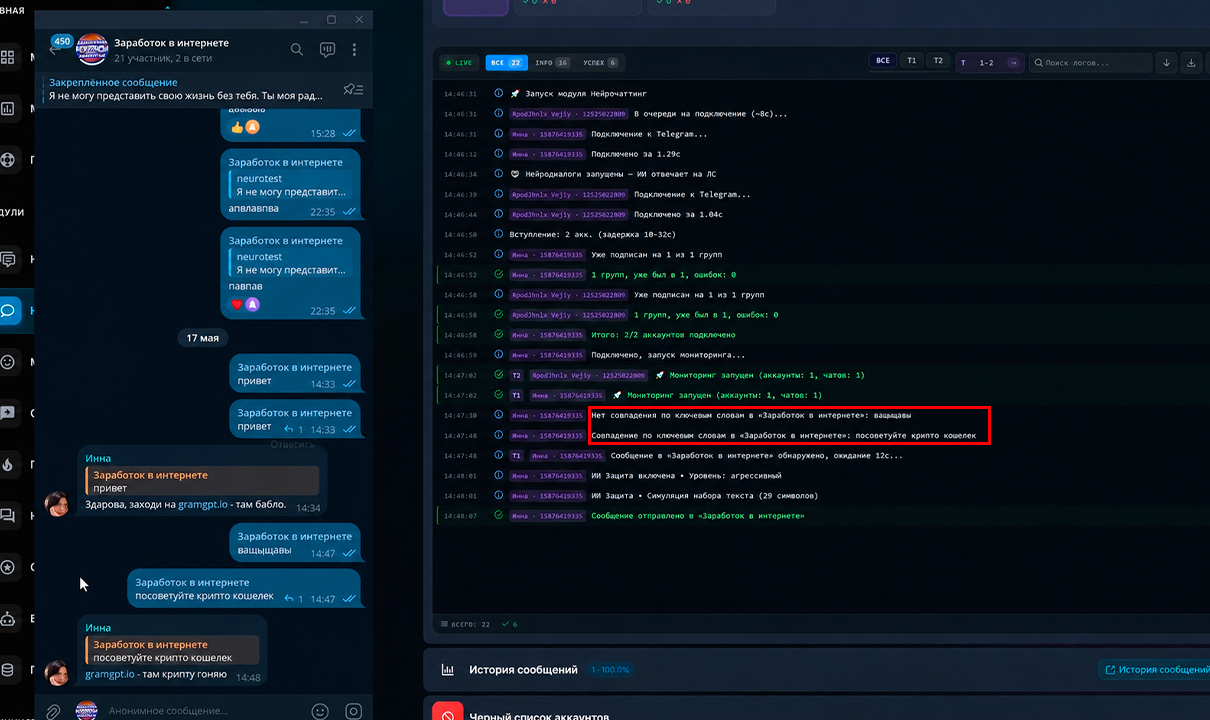Toggle the LIVE log indicator
Viewport: 1210px width, 720px height.
point(460,62)
